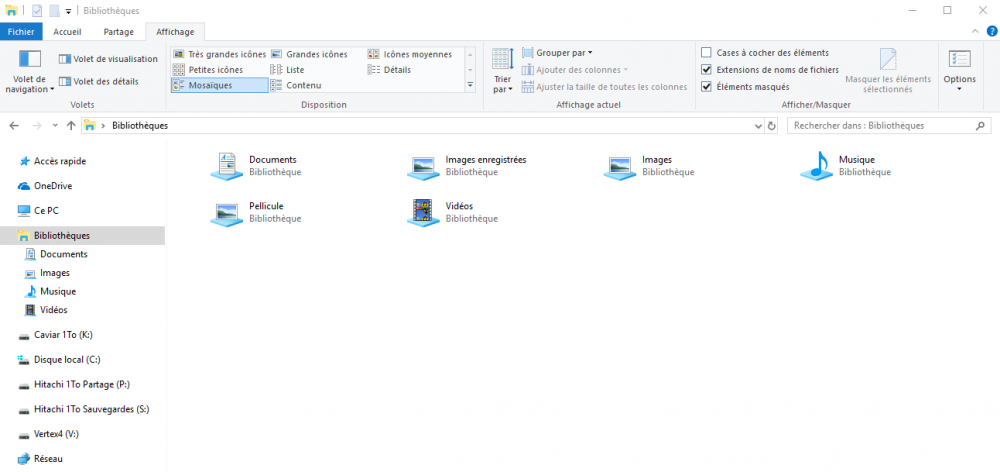Select Grandes icônes layout
Image resolution: width=1000 pixels, height=472 pixels.
309,54
